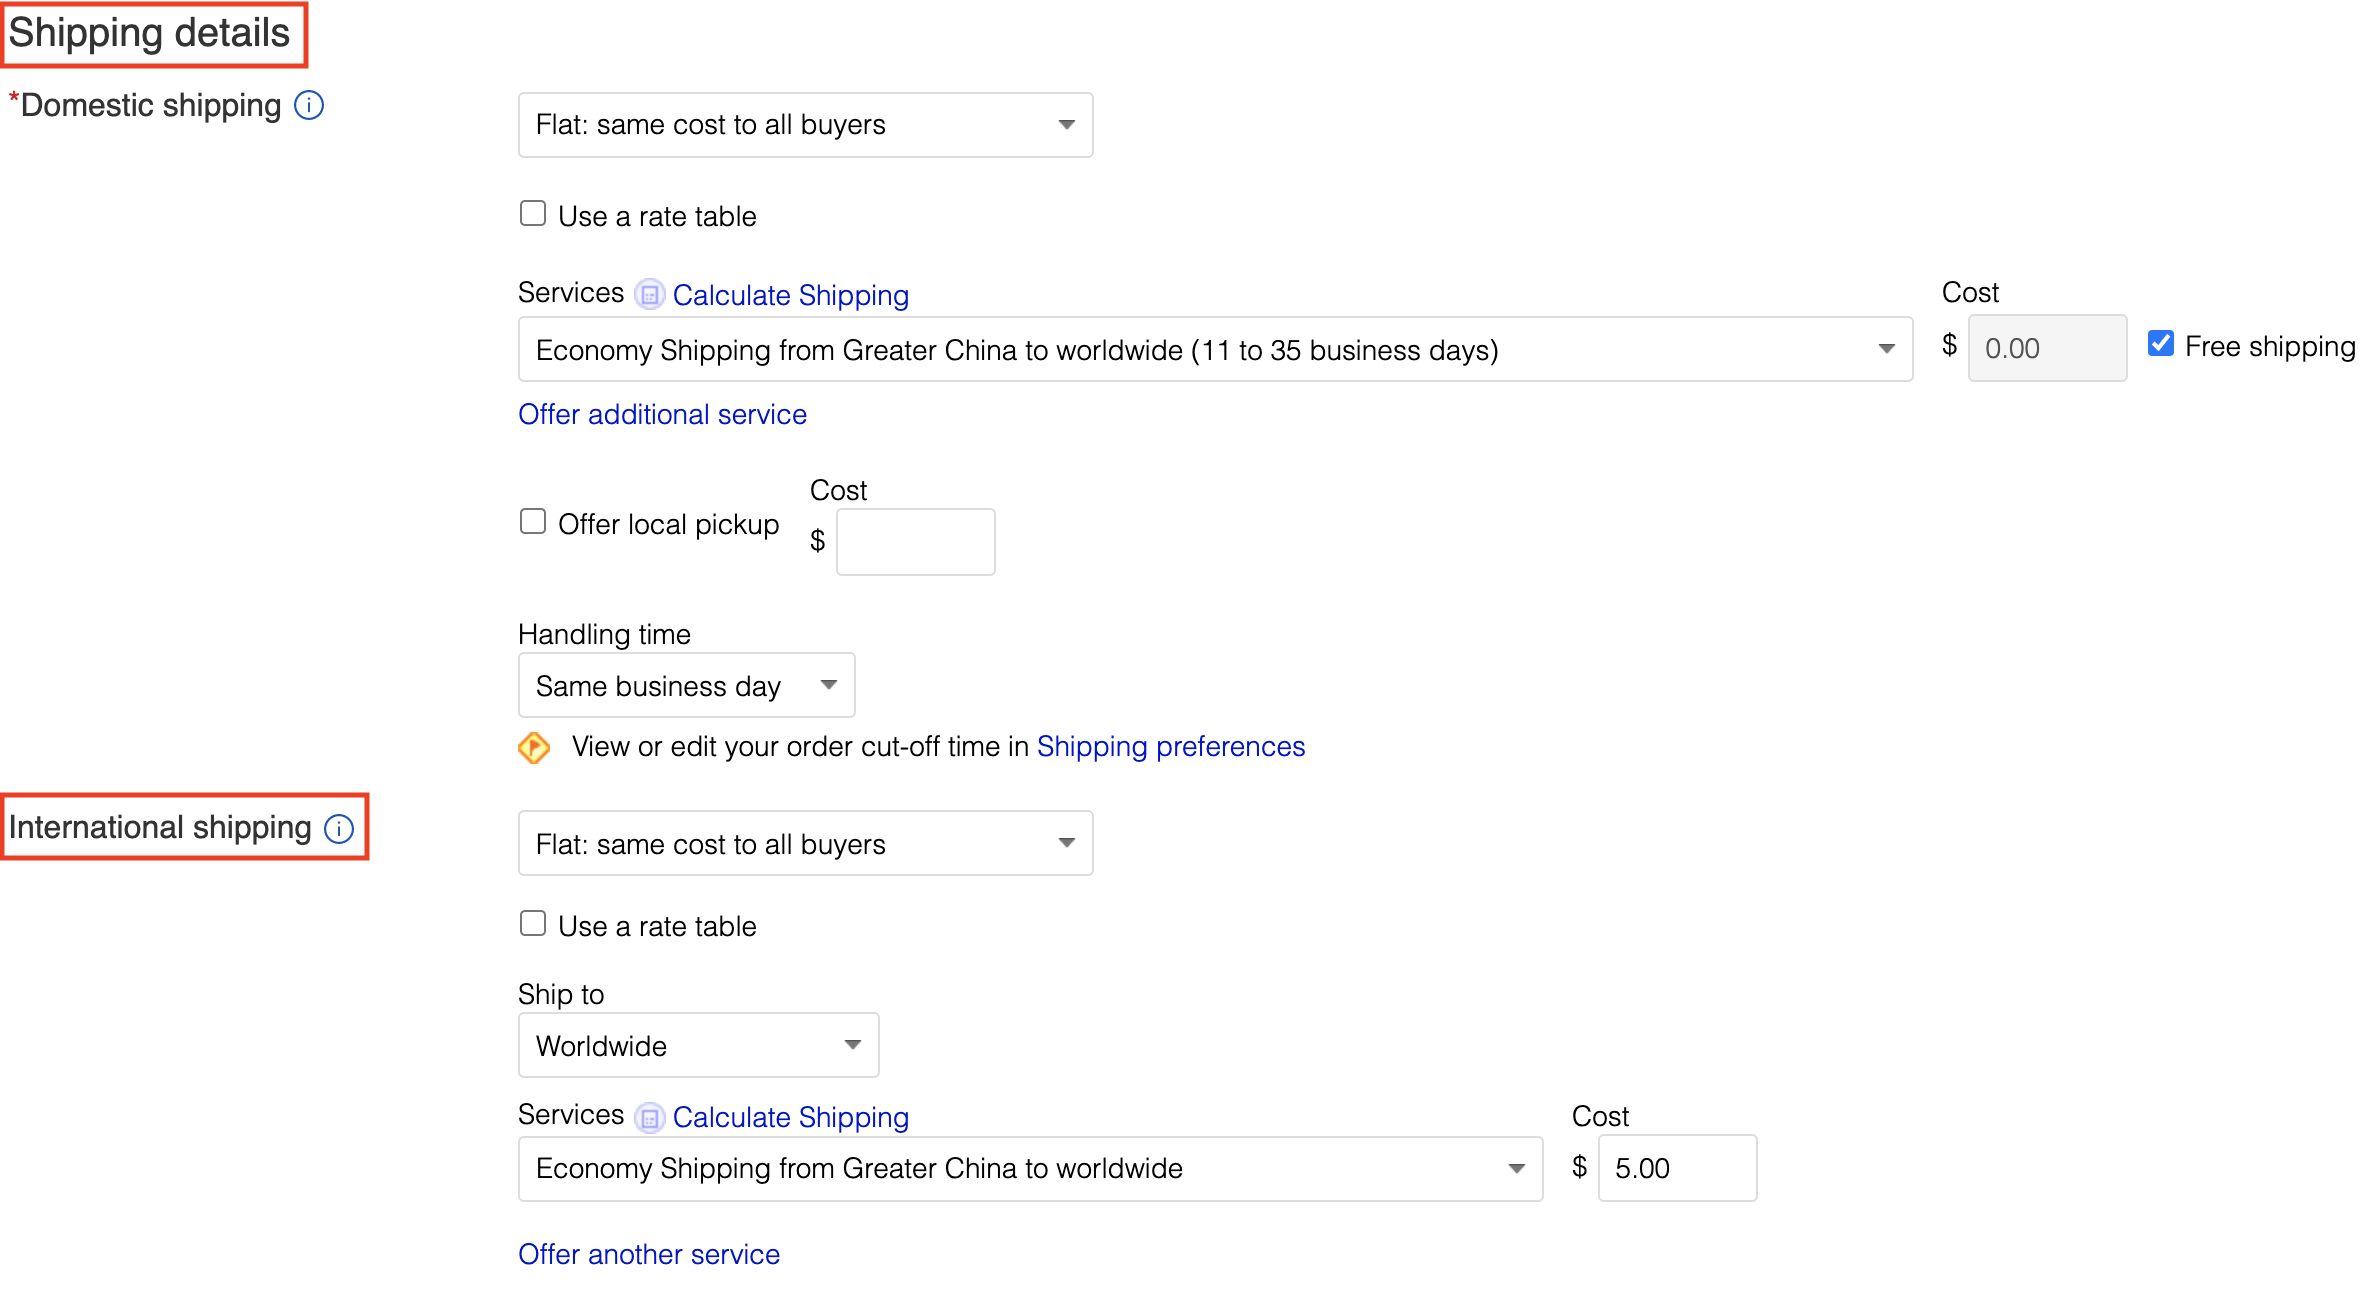Expand the Ship to Worldwide dropdown
2370x1294 pixels.
699,1045
